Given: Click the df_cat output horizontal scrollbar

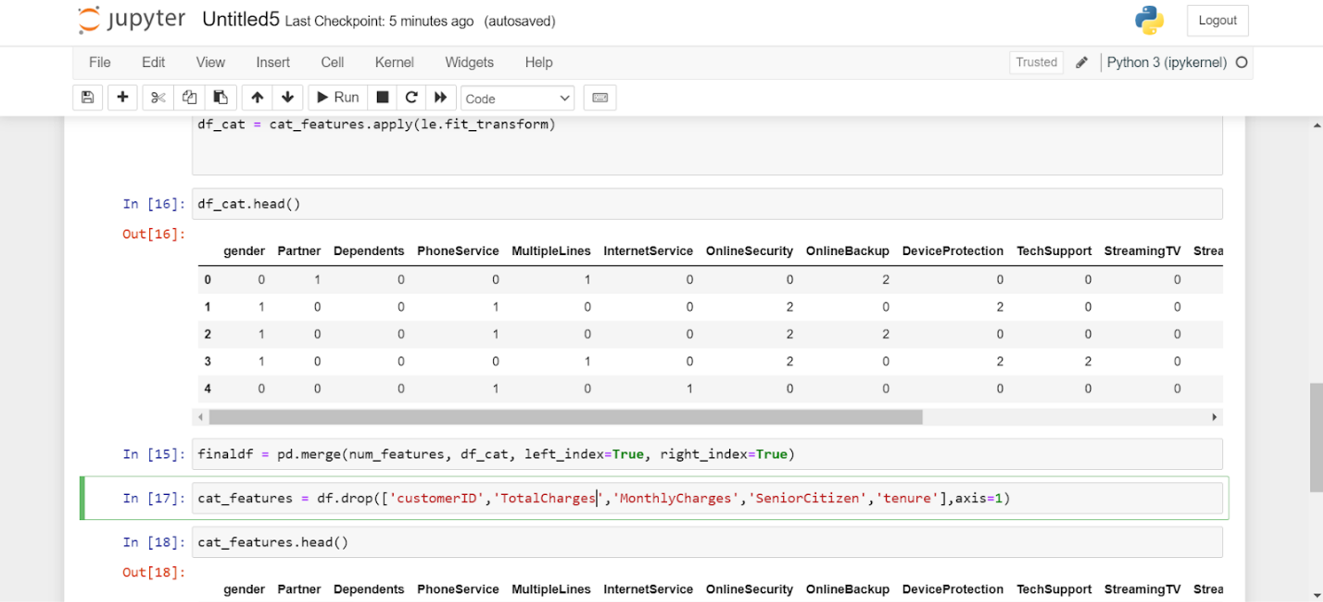Looking at the screenshot, I should pyautogui.click(x=565, y=417).
